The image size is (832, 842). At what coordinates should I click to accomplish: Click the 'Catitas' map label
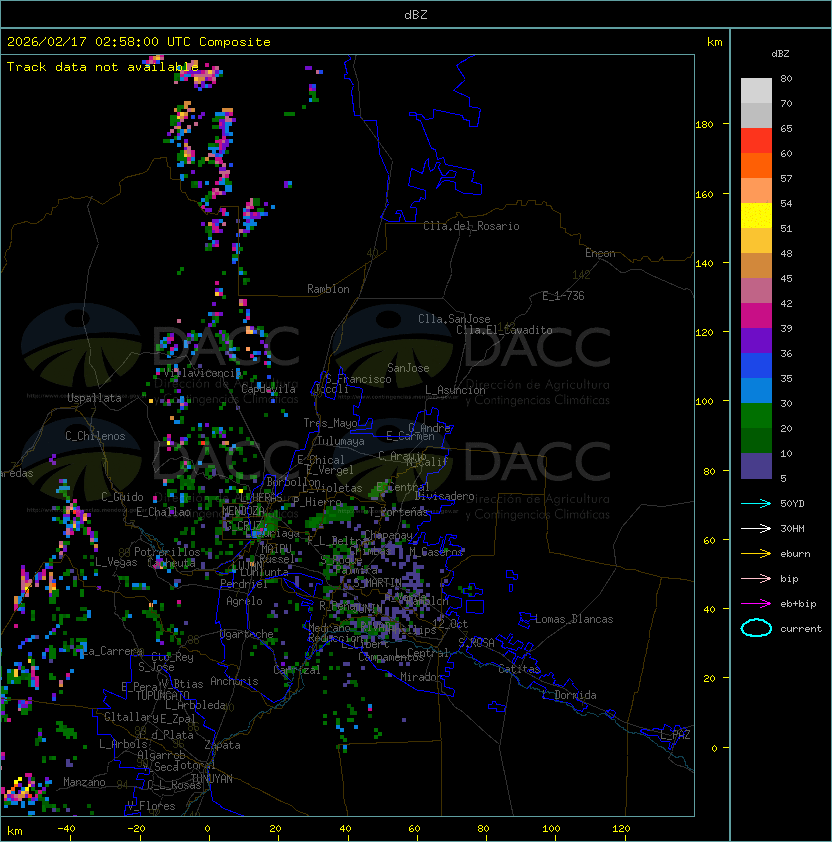(519, 669)
